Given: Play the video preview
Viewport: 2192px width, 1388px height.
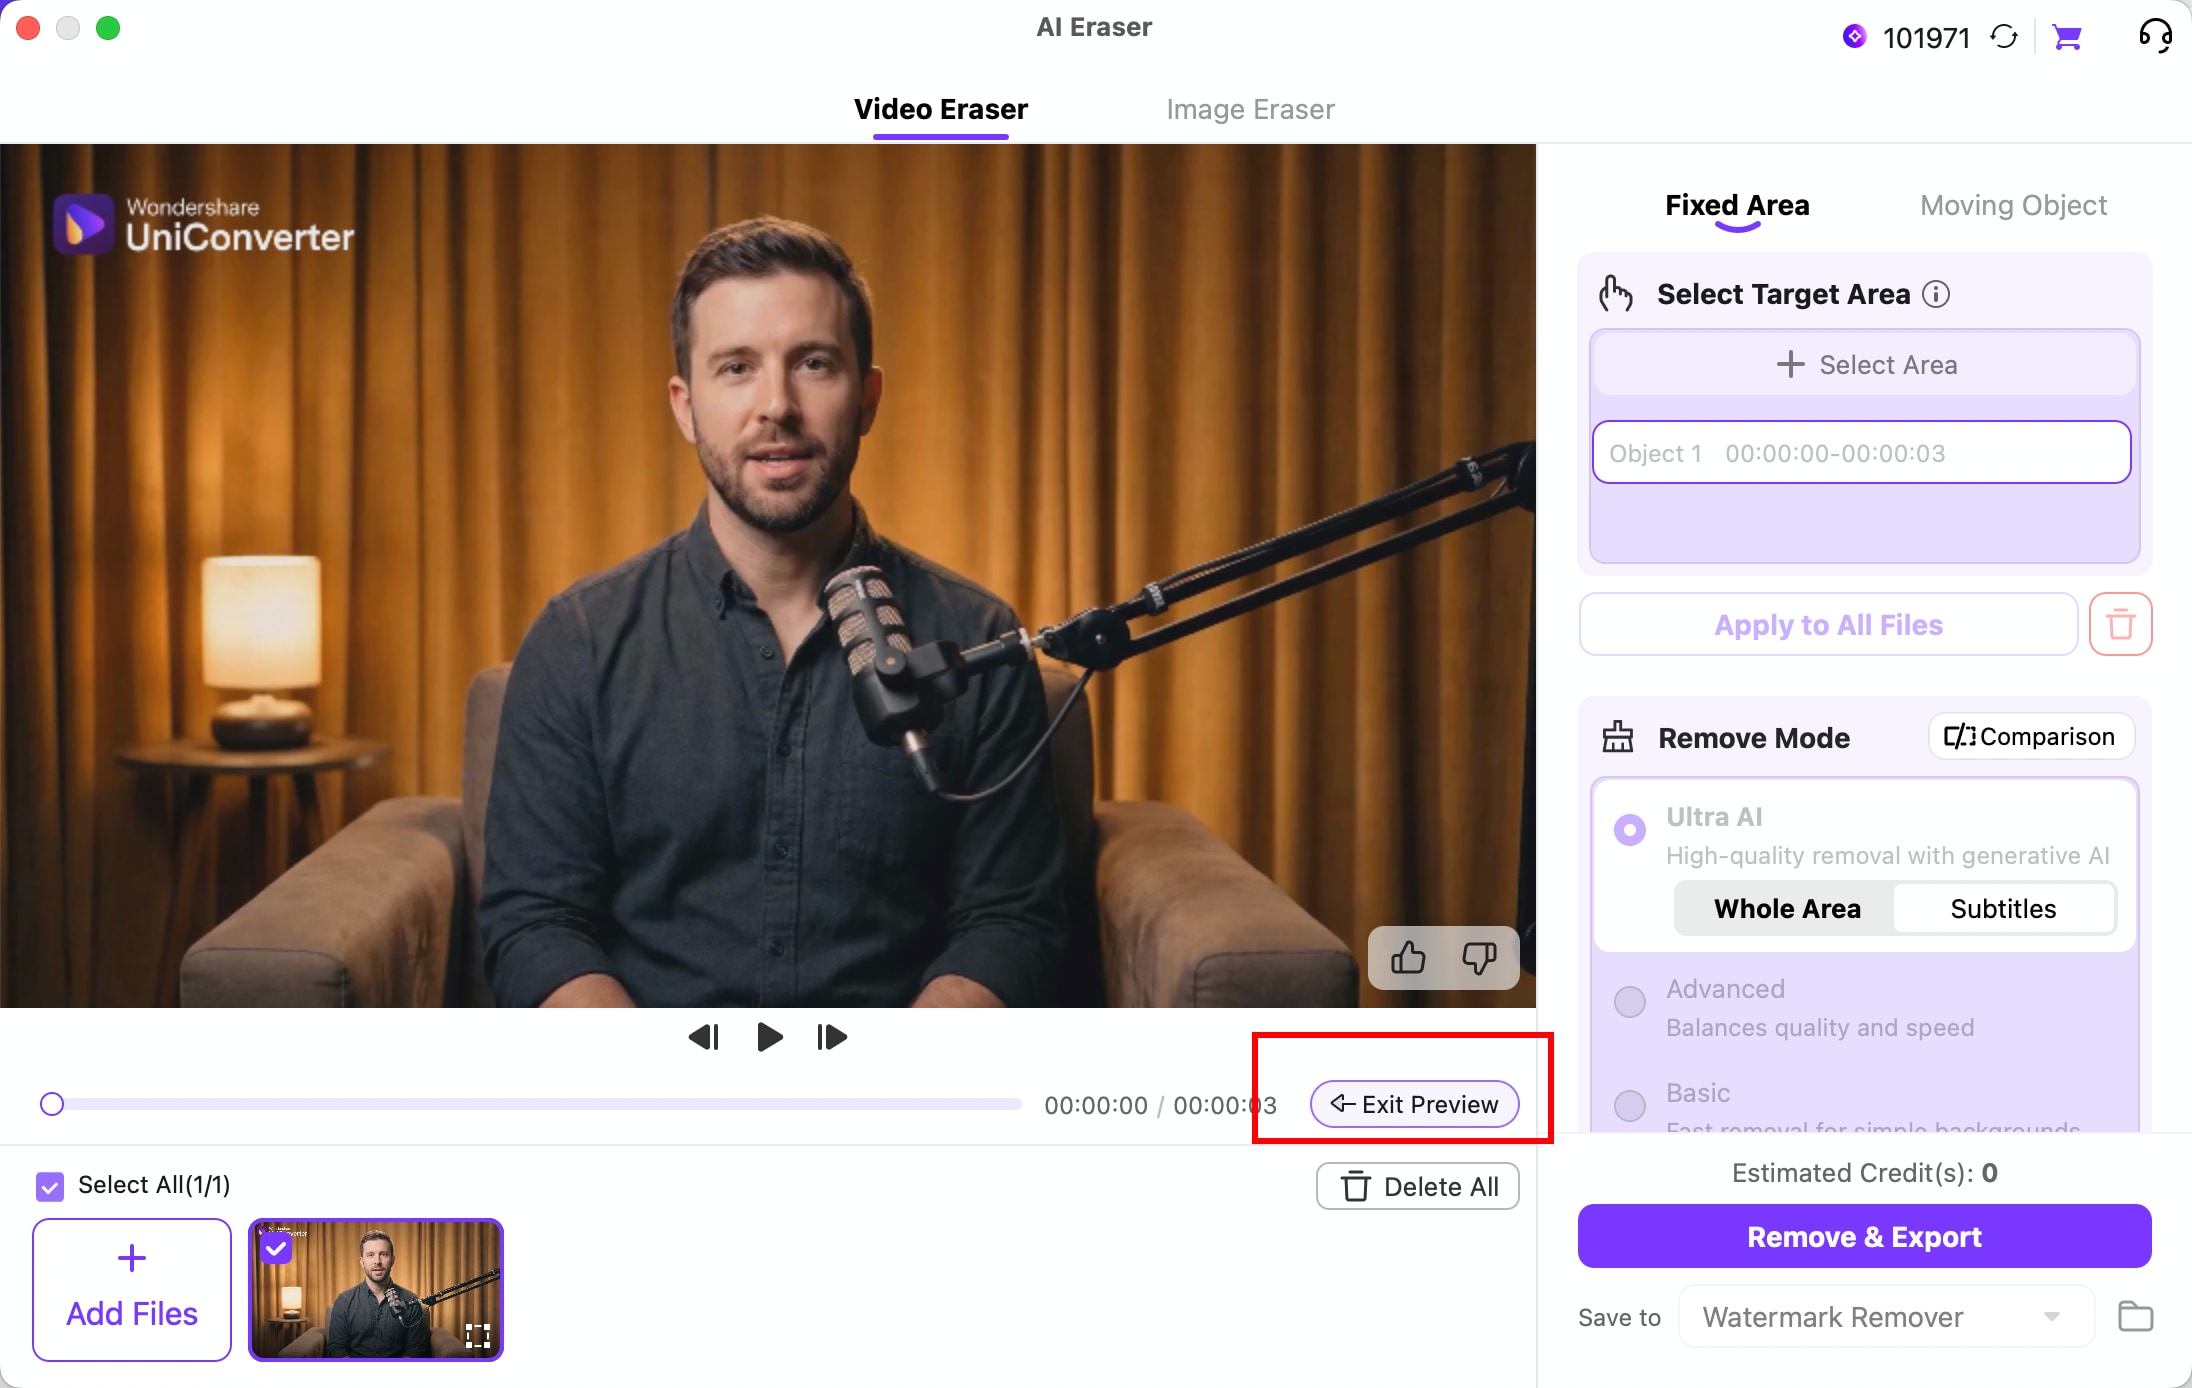Looking at the screenshot, I should tap(769, 1037).
